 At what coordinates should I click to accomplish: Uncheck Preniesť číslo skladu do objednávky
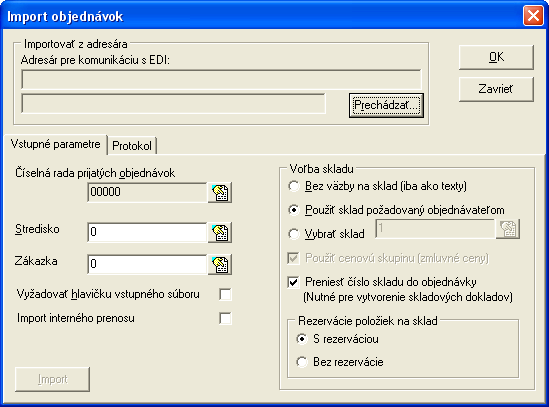pyautogui.click(x=293, y=282)
